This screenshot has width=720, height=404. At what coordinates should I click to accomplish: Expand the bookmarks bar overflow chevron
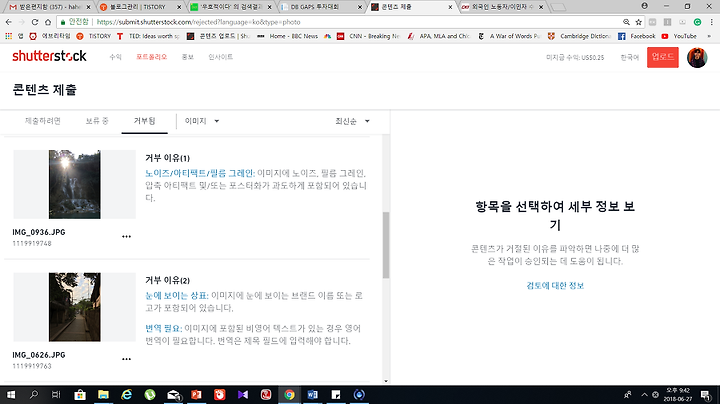click(709, 36)
